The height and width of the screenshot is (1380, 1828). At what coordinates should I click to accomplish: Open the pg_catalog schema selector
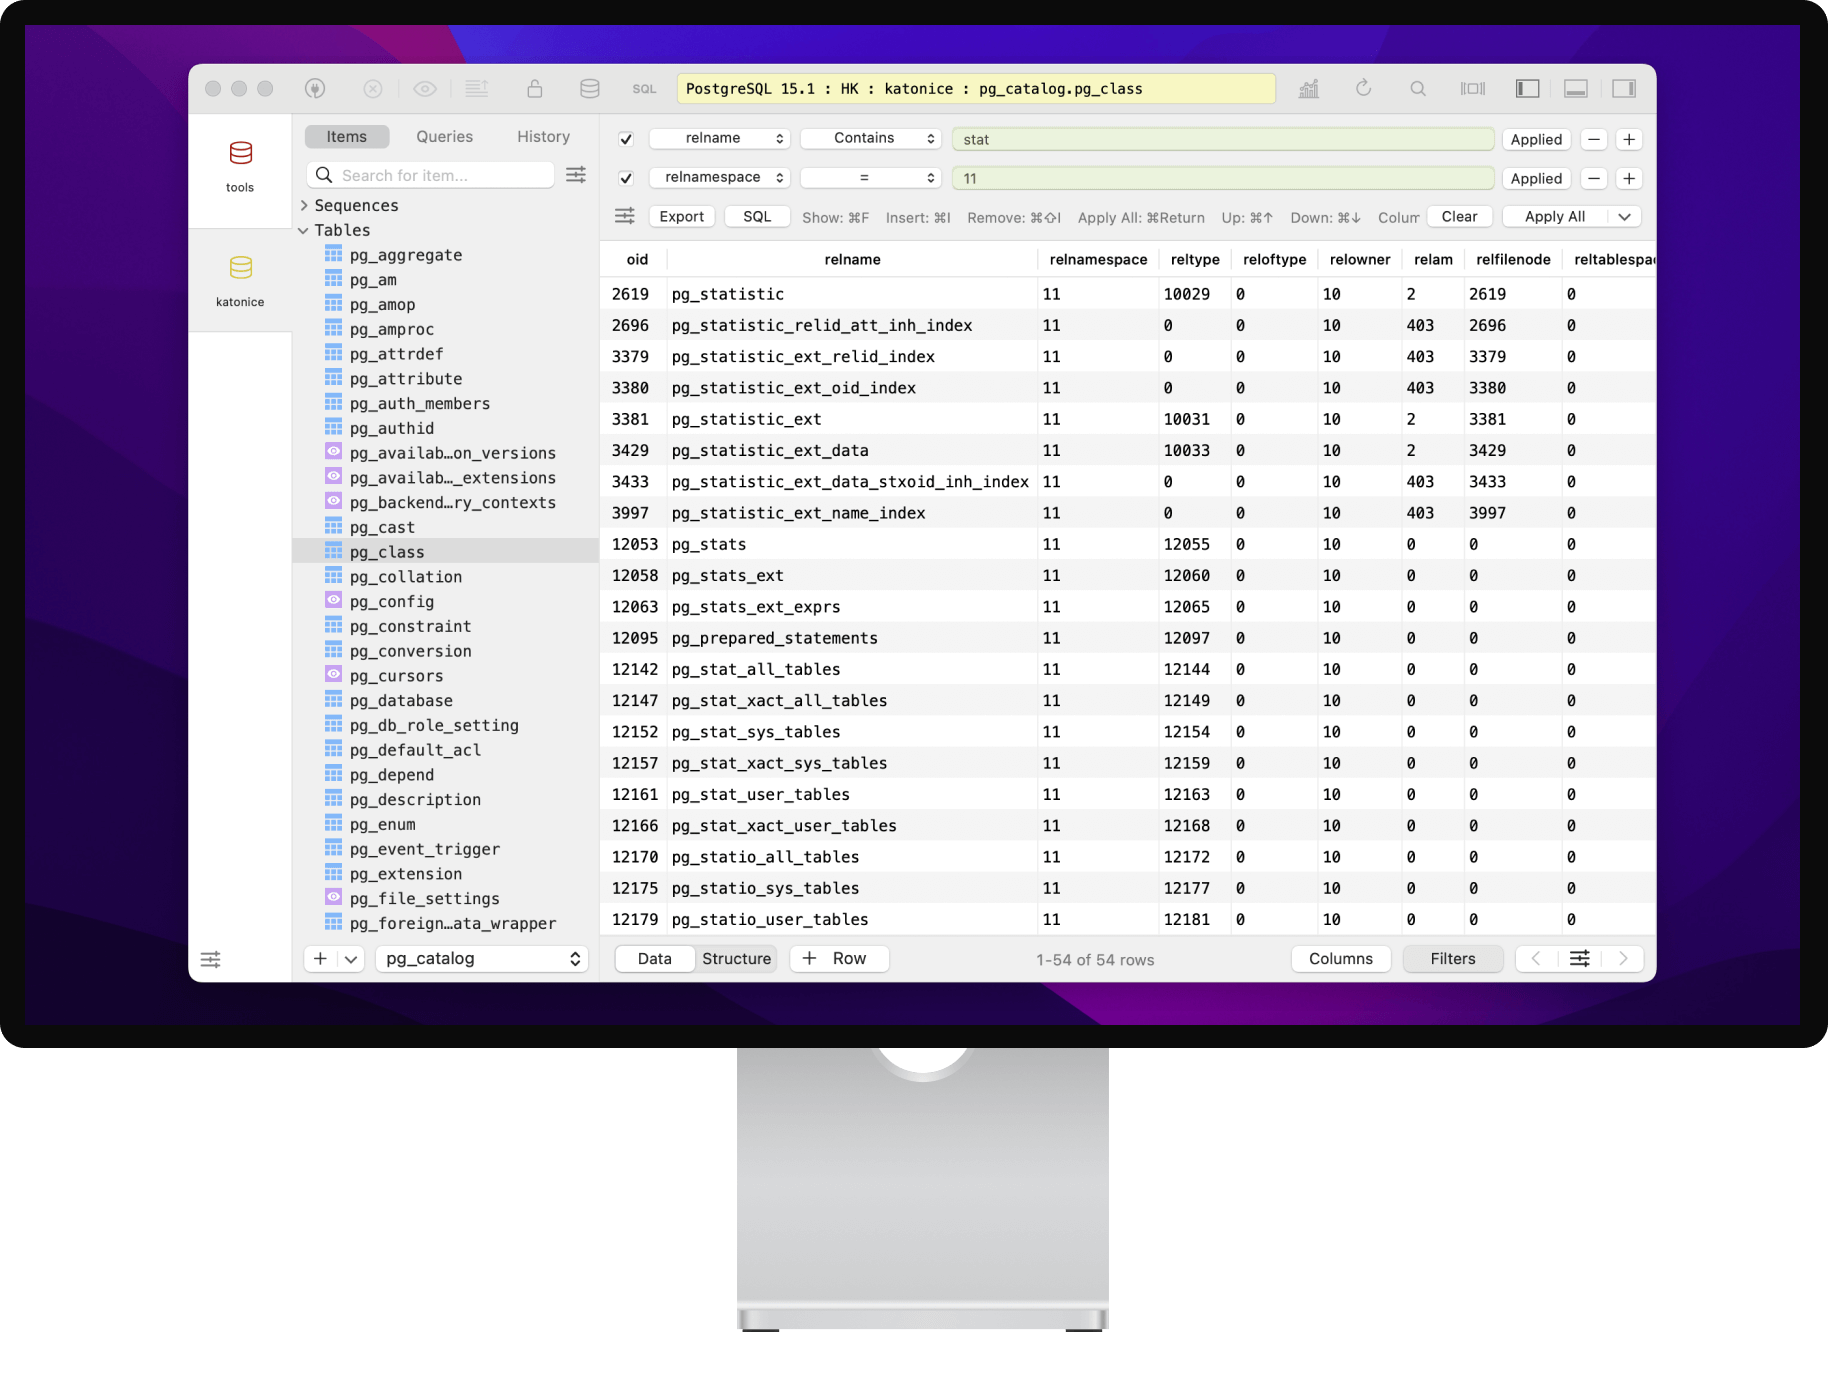click(x=481, y=958)
